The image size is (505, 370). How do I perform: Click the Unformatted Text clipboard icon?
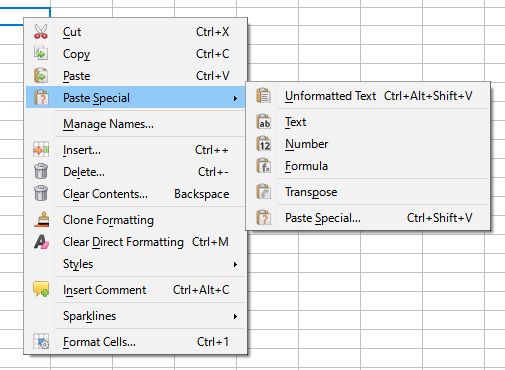(263, 96)
